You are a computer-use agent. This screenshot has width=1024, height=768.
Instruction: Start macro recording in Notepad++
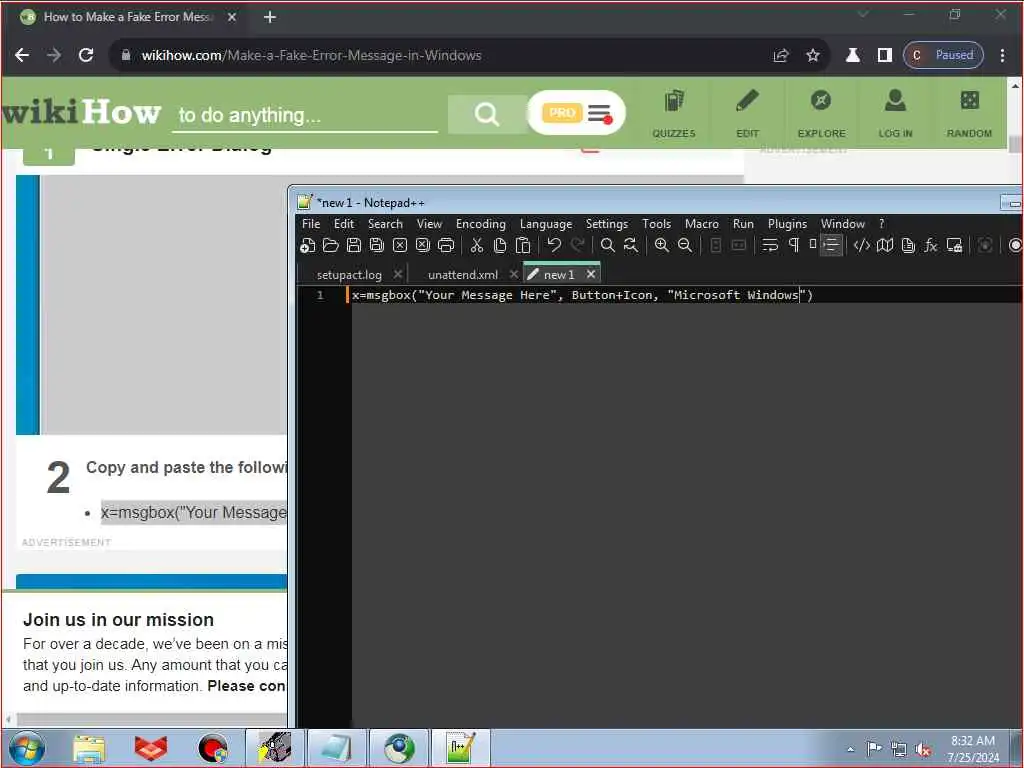coord(1015,246)
